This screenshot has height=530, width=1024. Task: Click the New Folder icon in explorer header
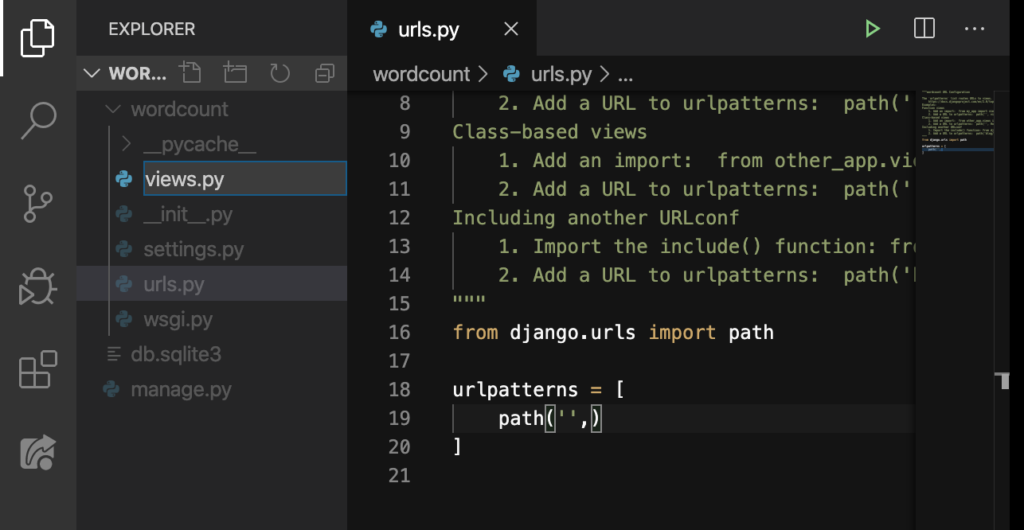(235, 73)
